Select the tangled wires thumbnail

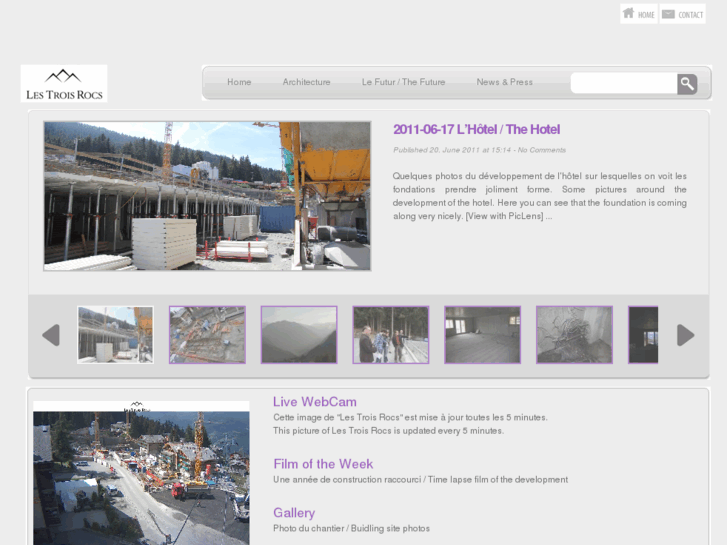coord(574,334)
